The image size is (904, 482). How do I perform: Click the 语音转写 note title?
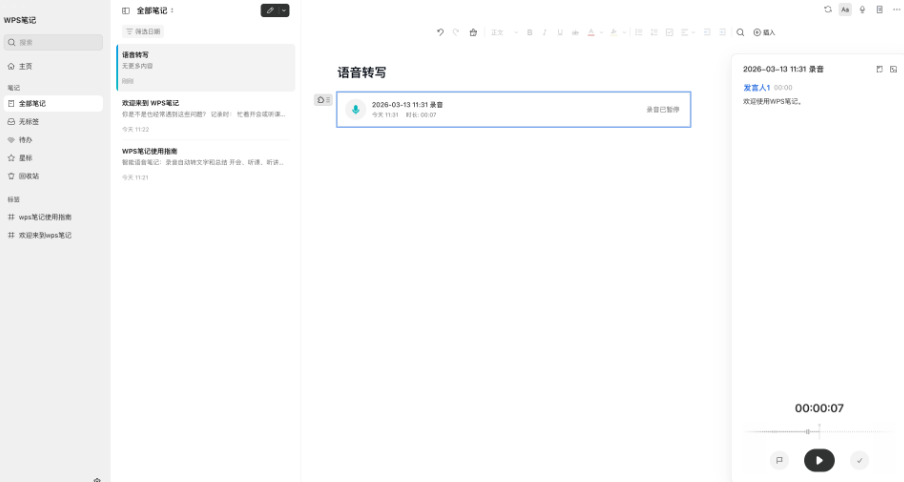pyautogui.click(x=362, y=73)
